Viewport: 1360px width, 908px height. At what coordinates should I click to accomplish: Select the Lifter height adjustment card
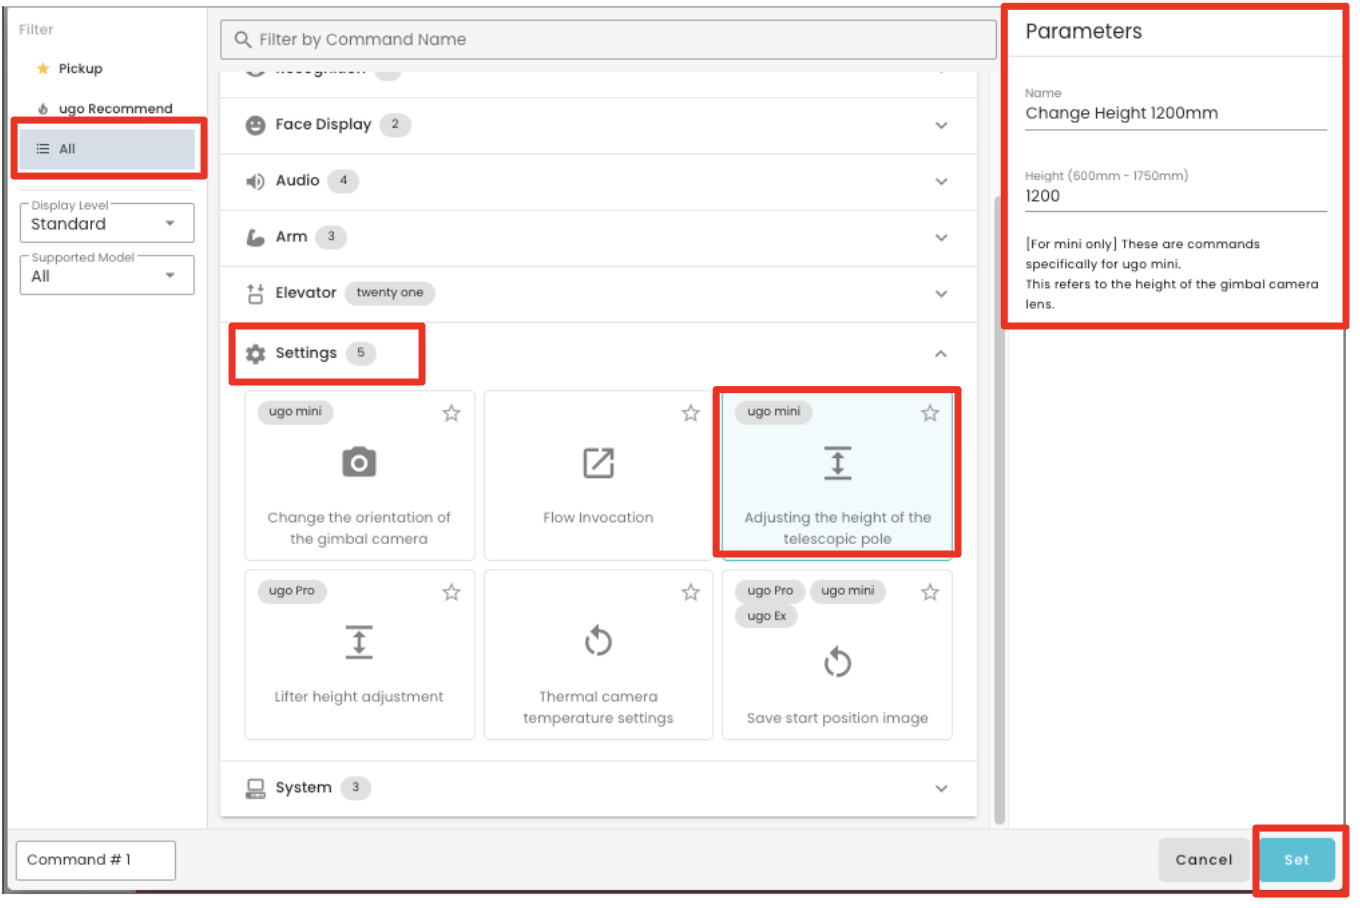[359, 655]
